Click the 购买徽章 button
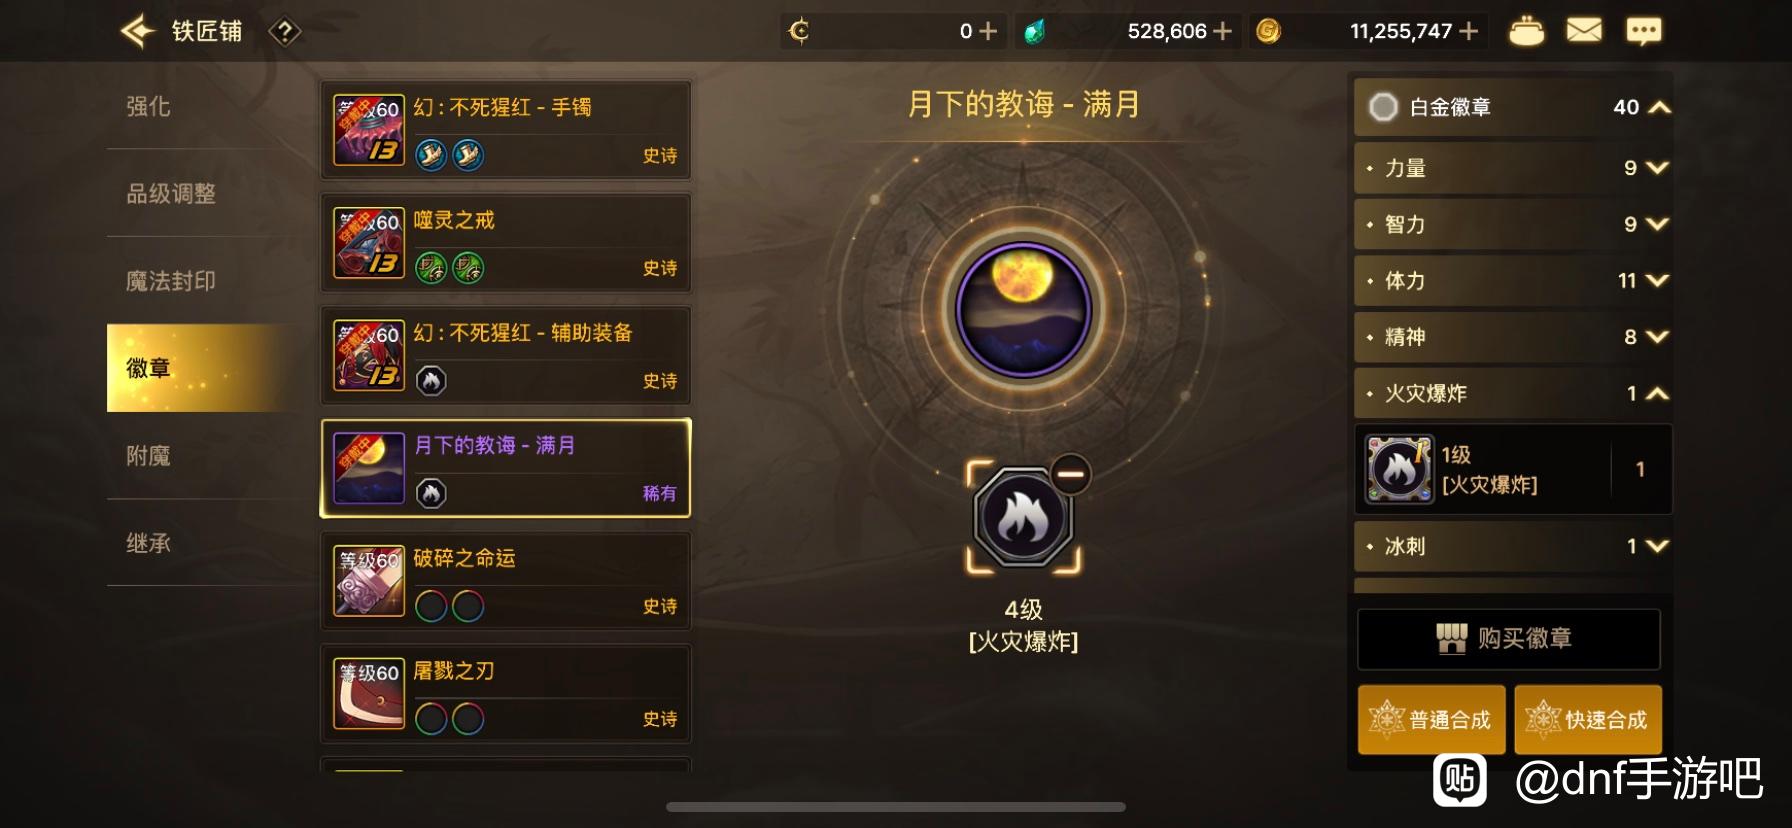Image resolution: width=1792 pixels, height=828 pixels. click(x=1508, y=639)
